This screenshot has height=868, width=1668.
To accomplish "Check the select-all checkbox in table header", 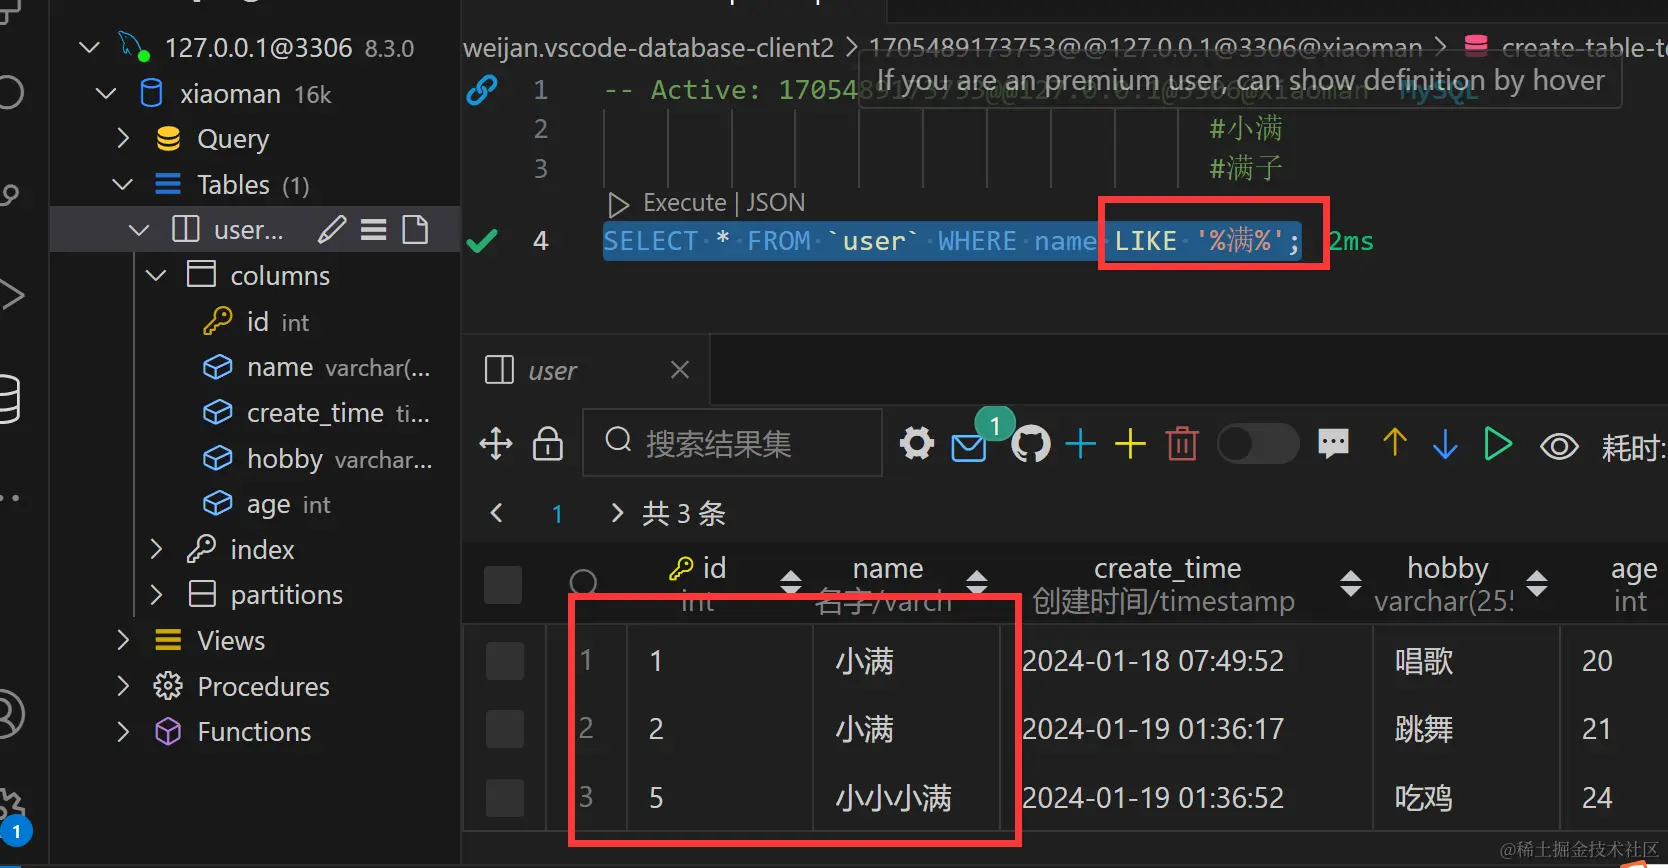I will tap(503, 585).
